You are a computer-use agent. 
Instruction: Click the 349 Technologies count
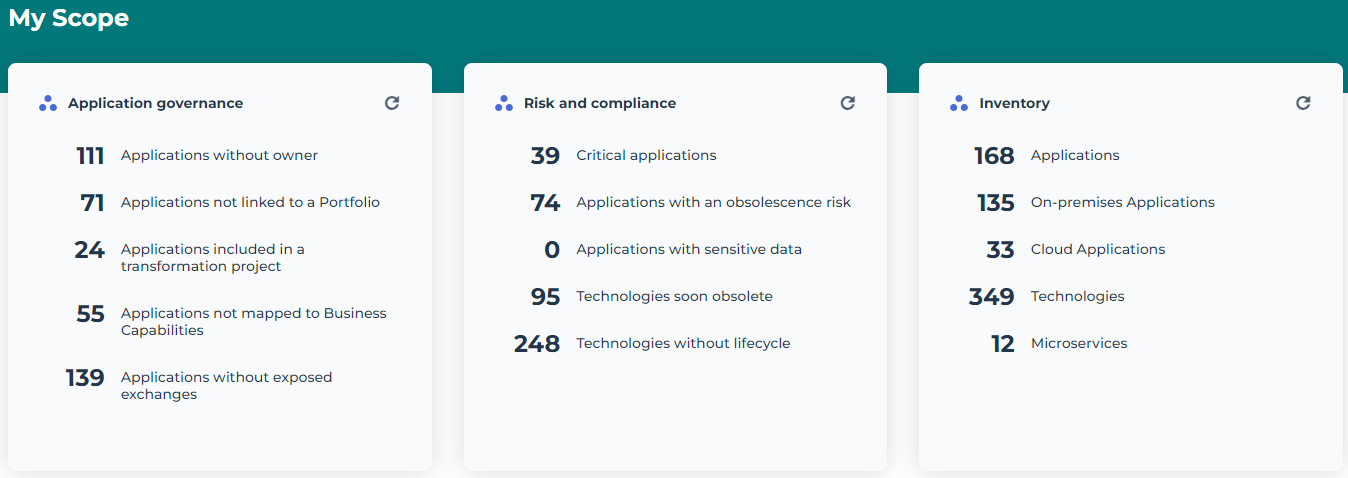[x=991, y=297]
